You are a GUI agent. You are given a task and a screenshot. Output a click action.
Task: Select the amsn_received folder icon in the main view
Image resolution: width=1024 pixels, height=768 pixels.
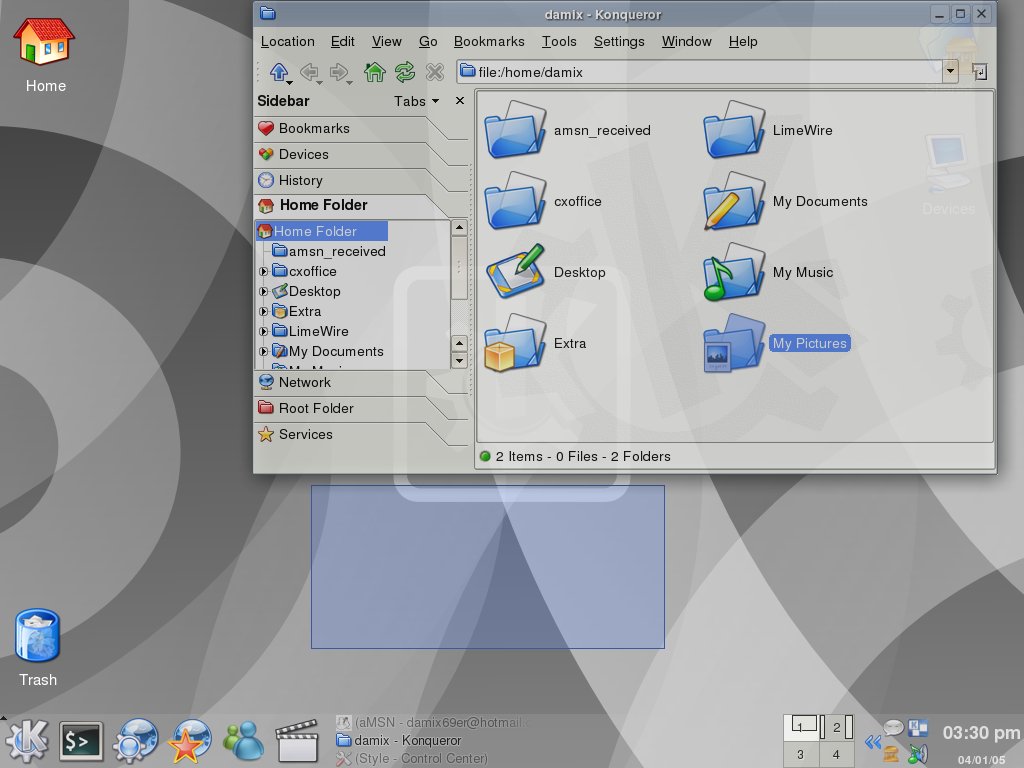515,129
